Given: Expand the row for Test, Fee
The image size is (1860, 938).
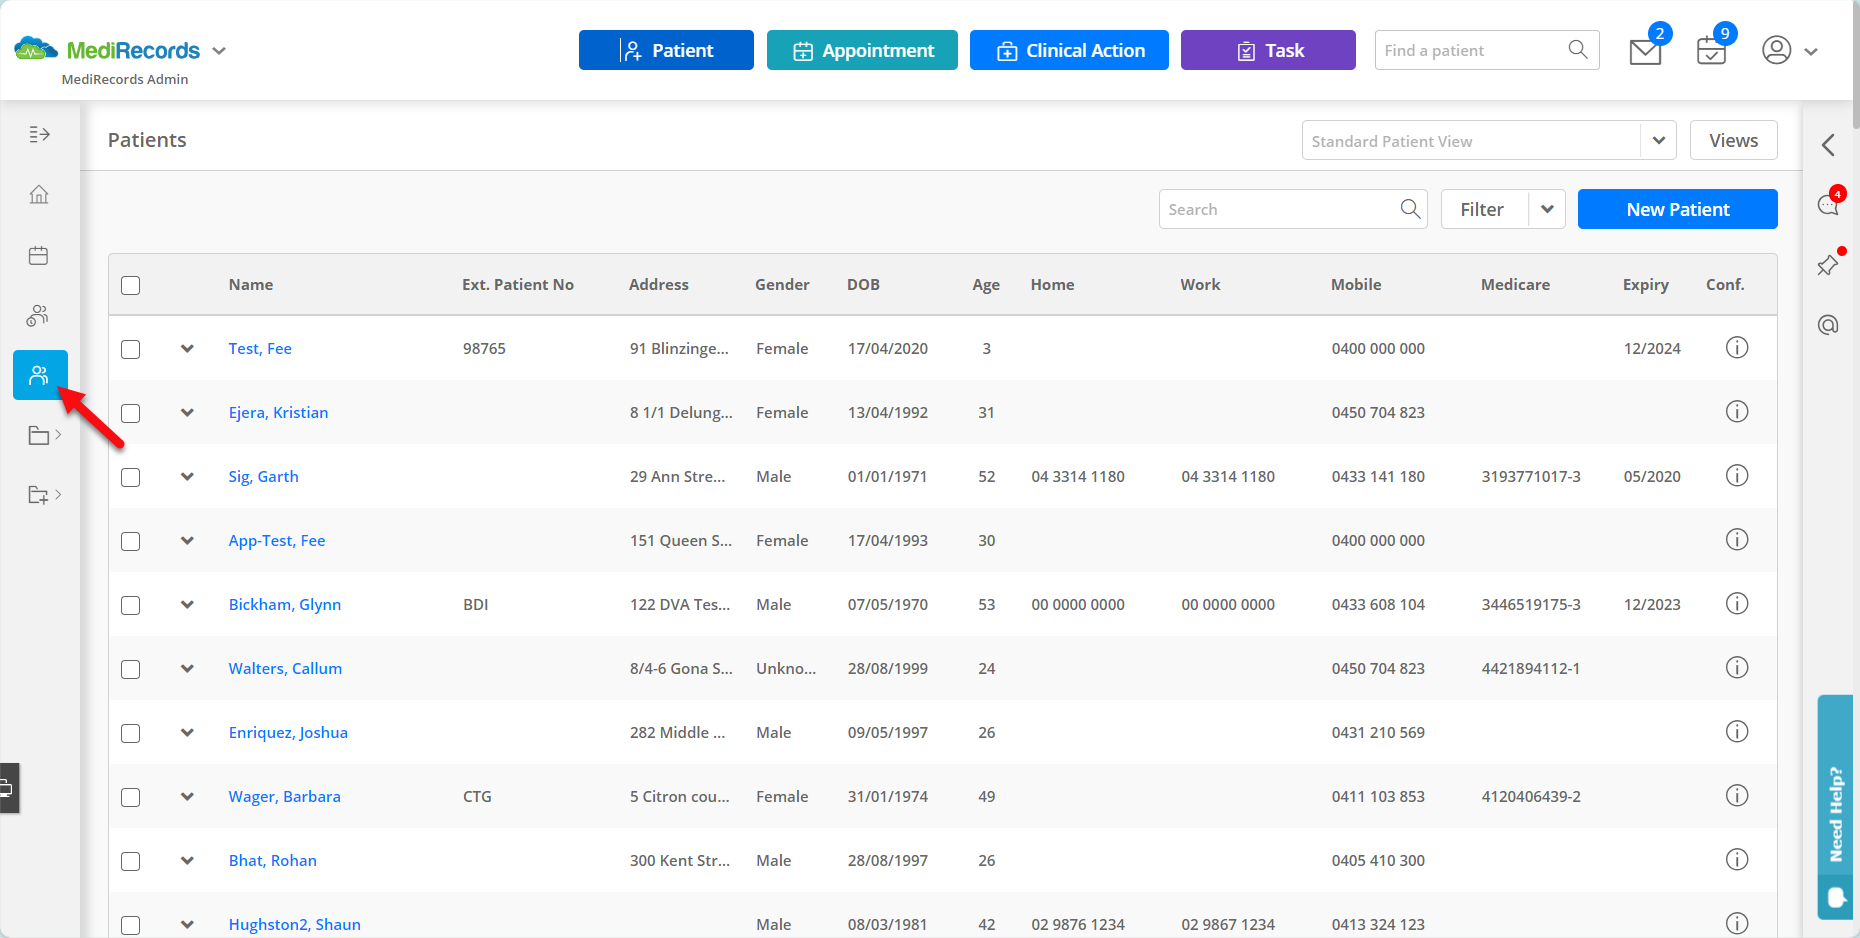Looking at the screenshot, I should tap(187, 349).
